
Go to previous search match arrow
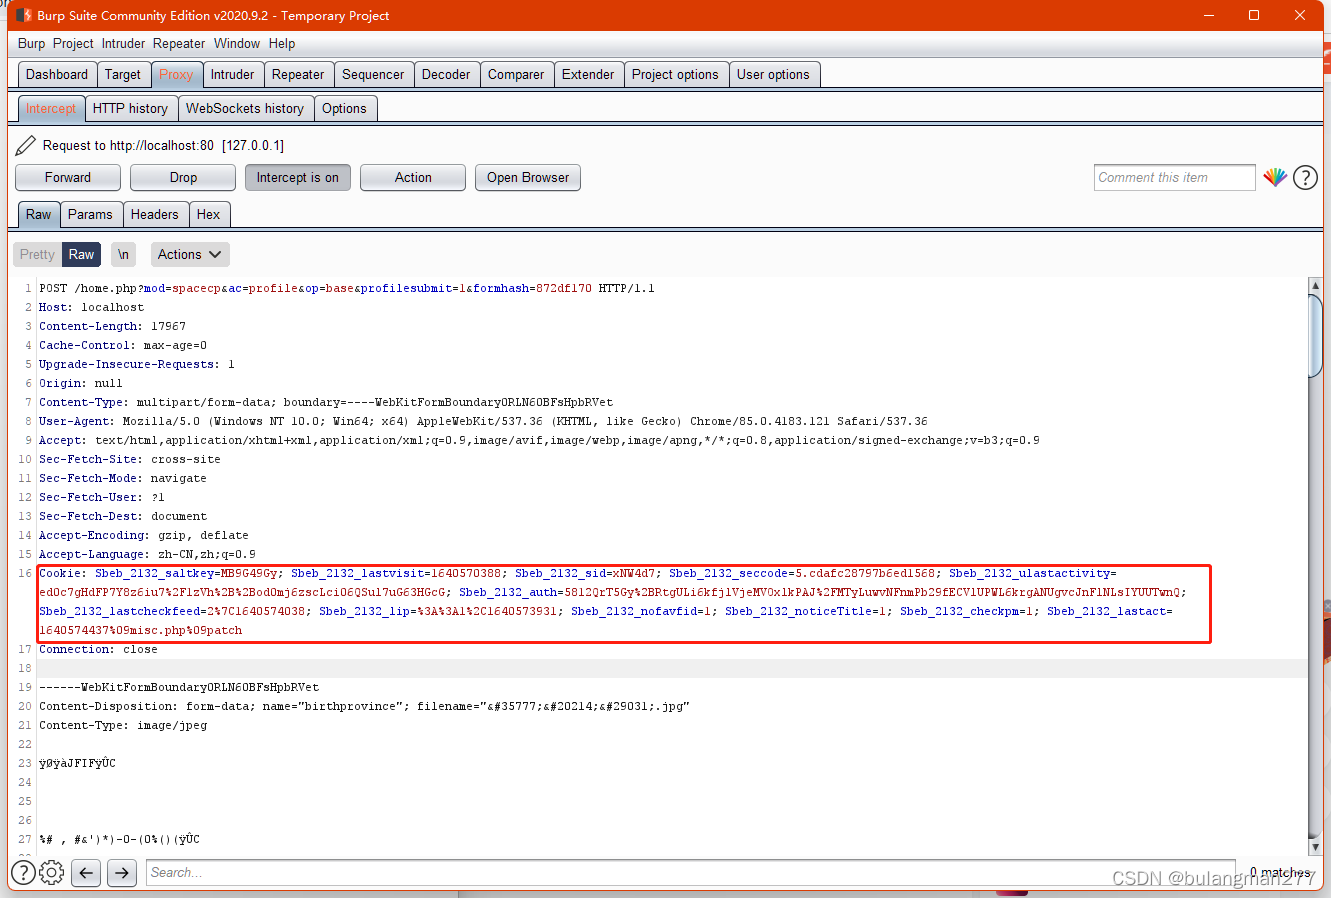click(86, 873)
